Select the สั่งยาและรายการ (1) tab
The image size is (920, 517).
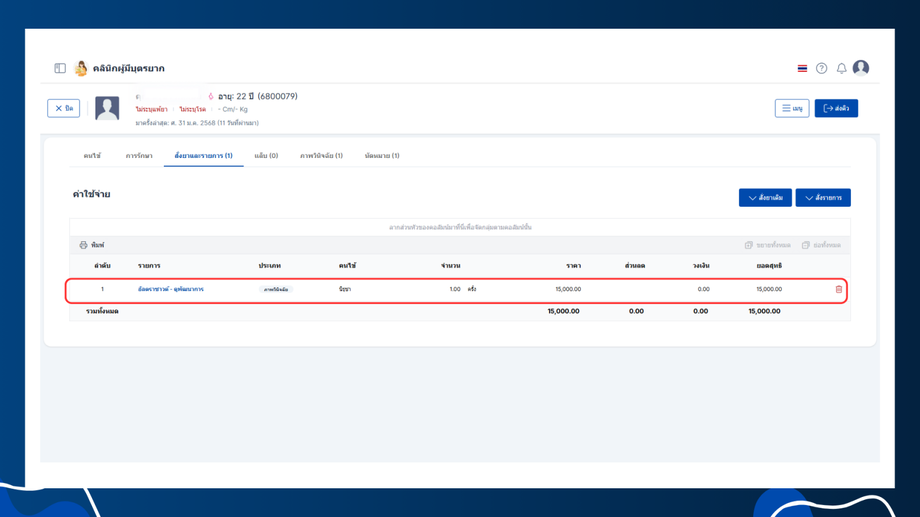[204, 156]
